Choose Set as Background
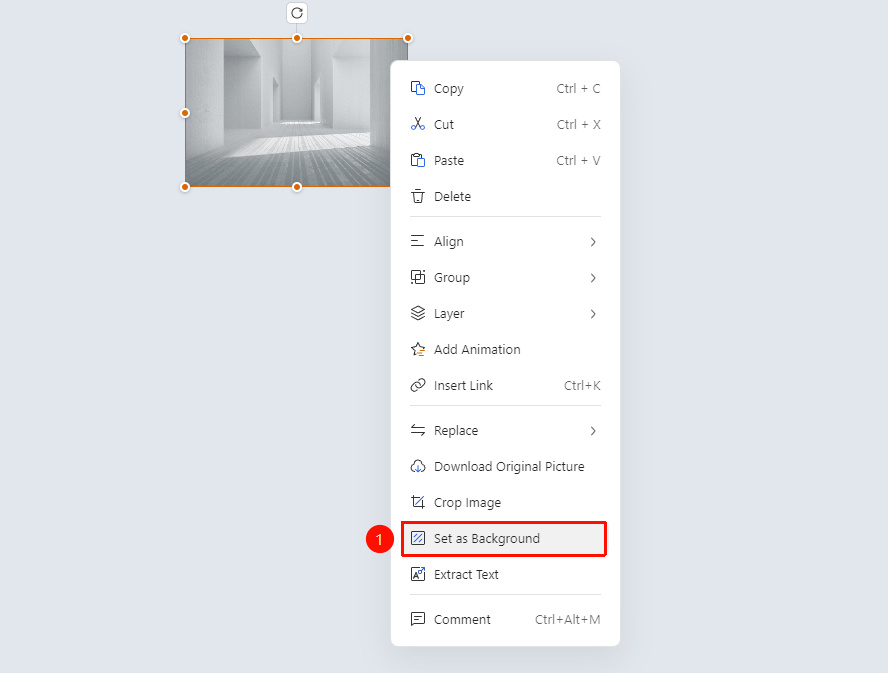 pyautogui.click(x=504, y=539)
